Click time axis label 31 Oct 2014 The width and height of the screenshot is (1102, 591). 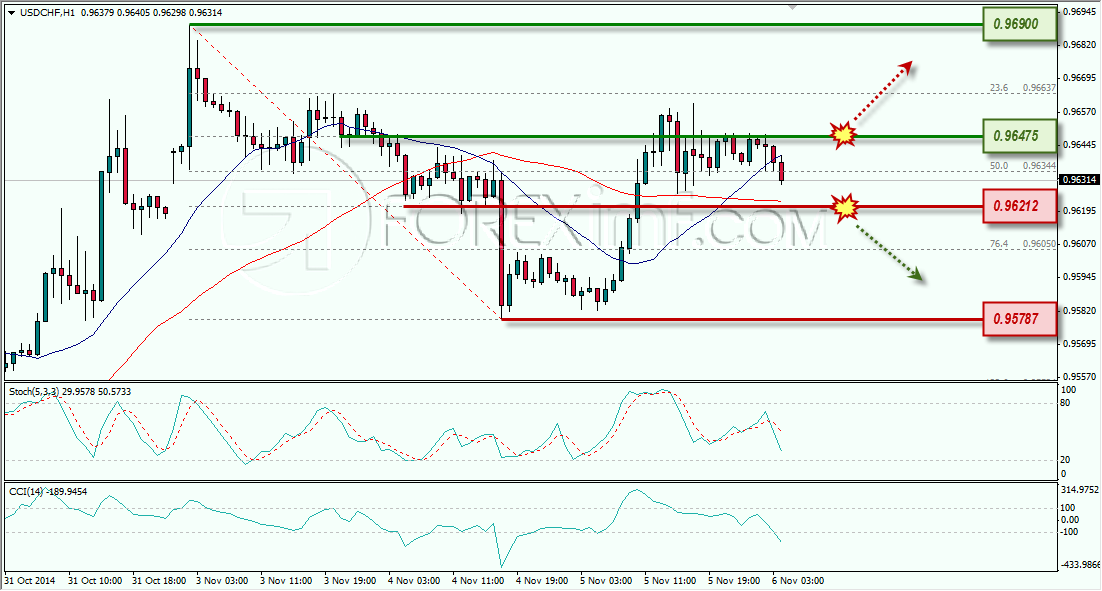click(30, 580)
